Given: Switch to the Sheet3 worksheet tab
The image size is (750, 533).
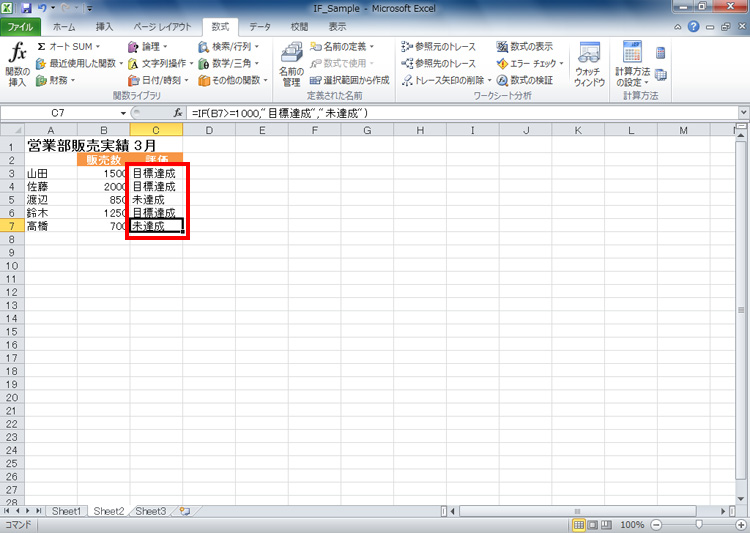Looking at the screenshot, I should (151, 511).
